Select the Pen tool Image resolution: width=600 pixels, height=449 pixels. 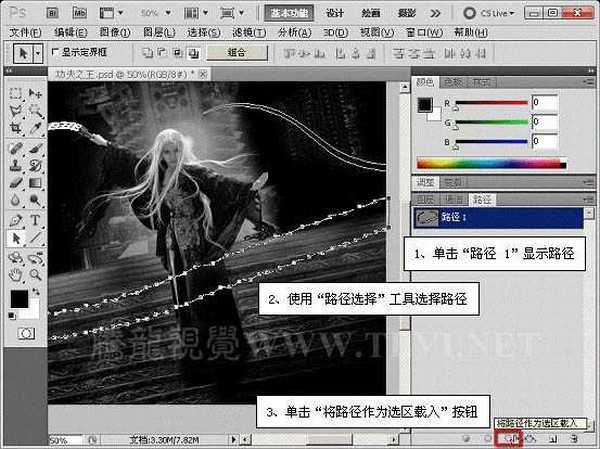[x=16, y=220]
